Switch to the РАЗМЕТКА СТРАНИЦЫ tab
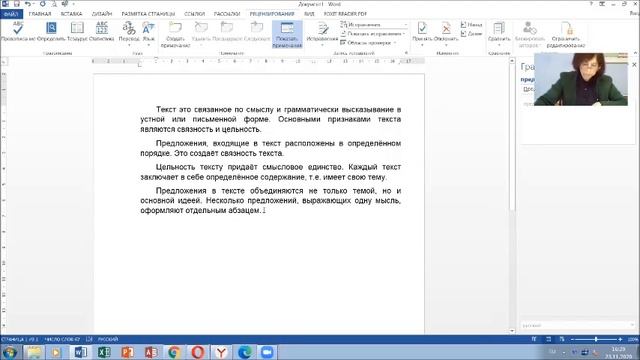 [148, 14]
